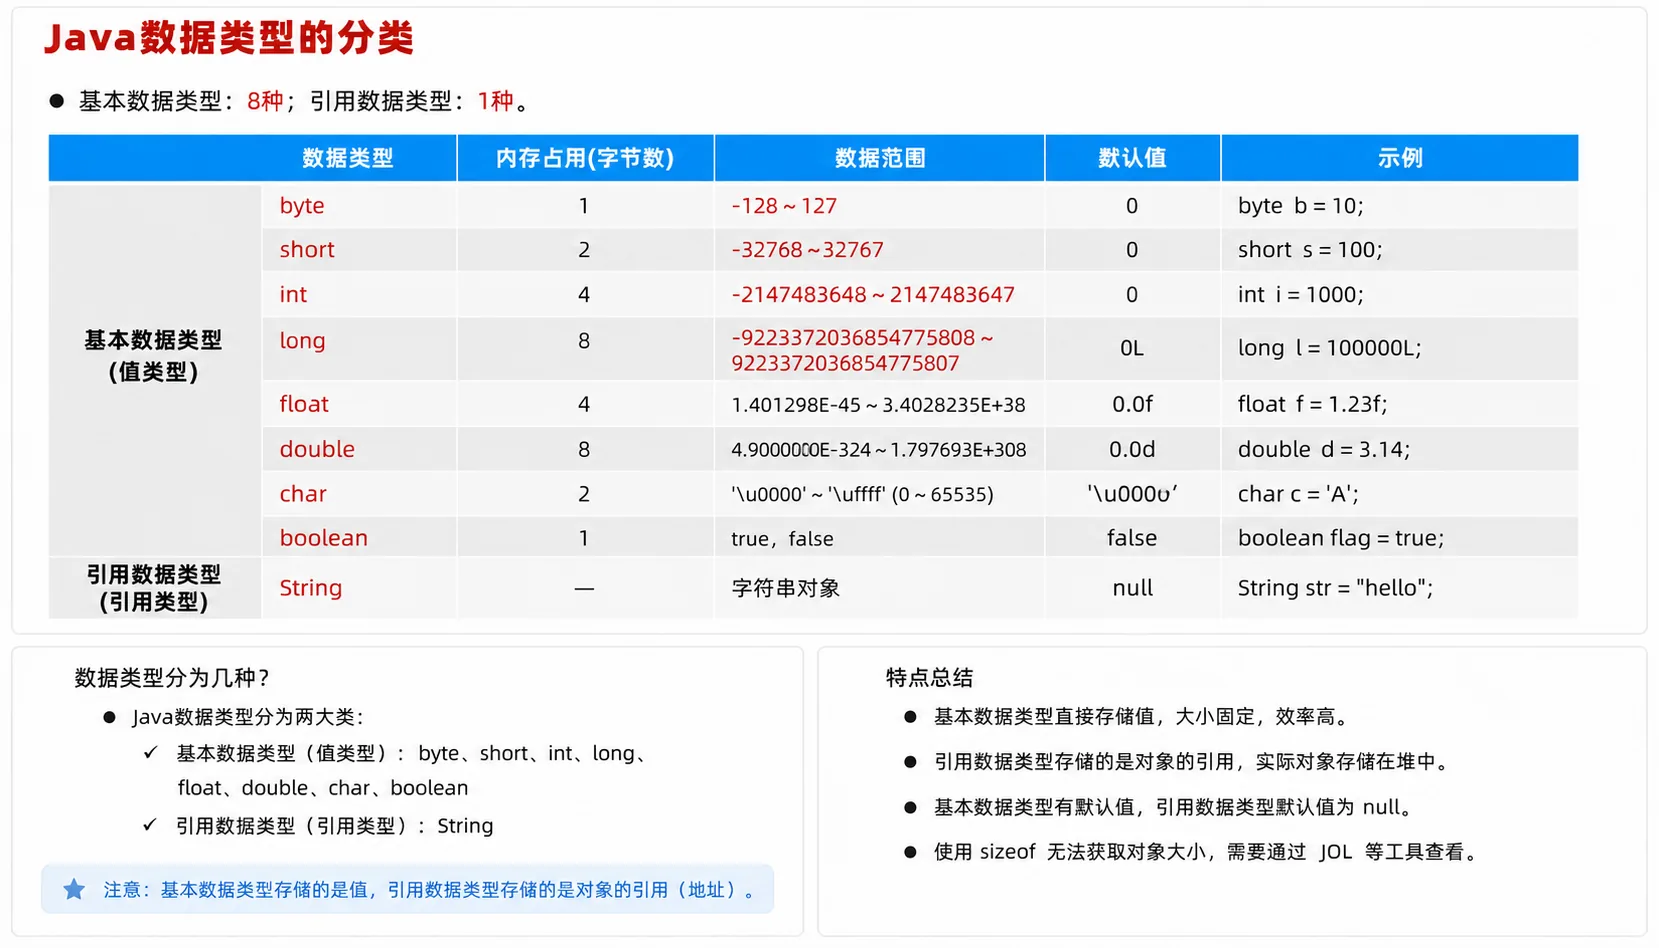Click the bullet about objects stored in 堆中
This screenshot has width=1659, height=948.
pyautogui.click(x=1191, y=762)
